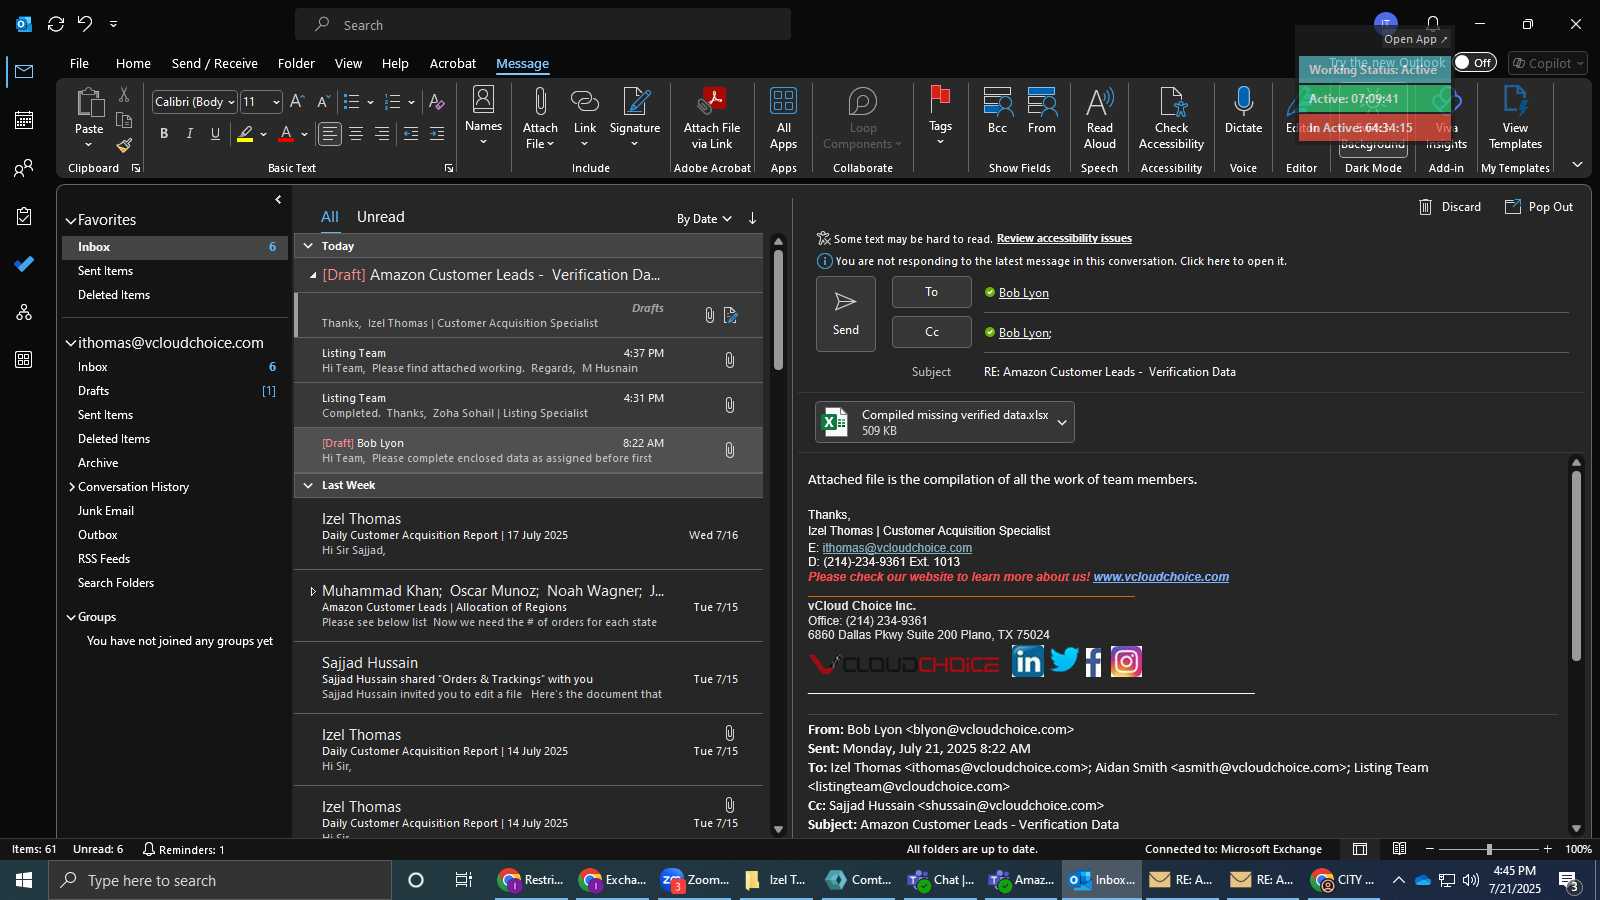The width and height of the screenshot is (1600, 900).
Task: Adjust the zoom slider in status bar
Action: click(1488, 849)
